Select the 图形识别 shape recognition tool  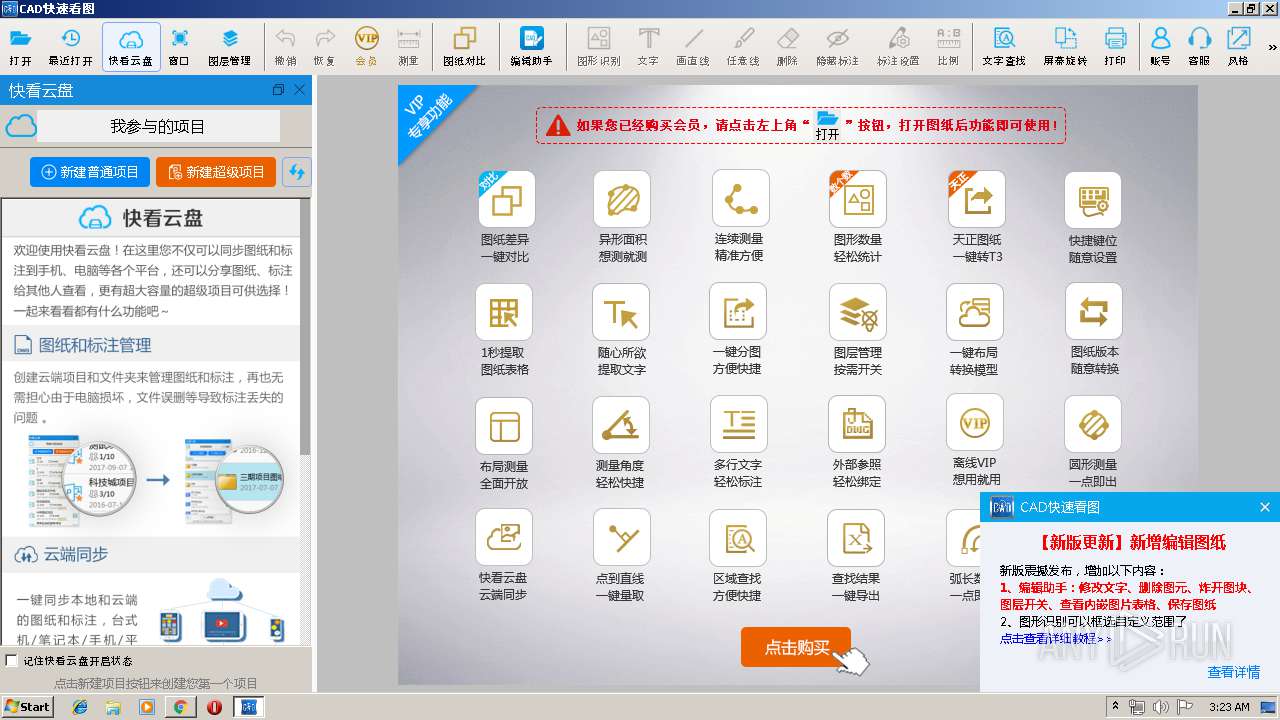(x=599, y=46)
